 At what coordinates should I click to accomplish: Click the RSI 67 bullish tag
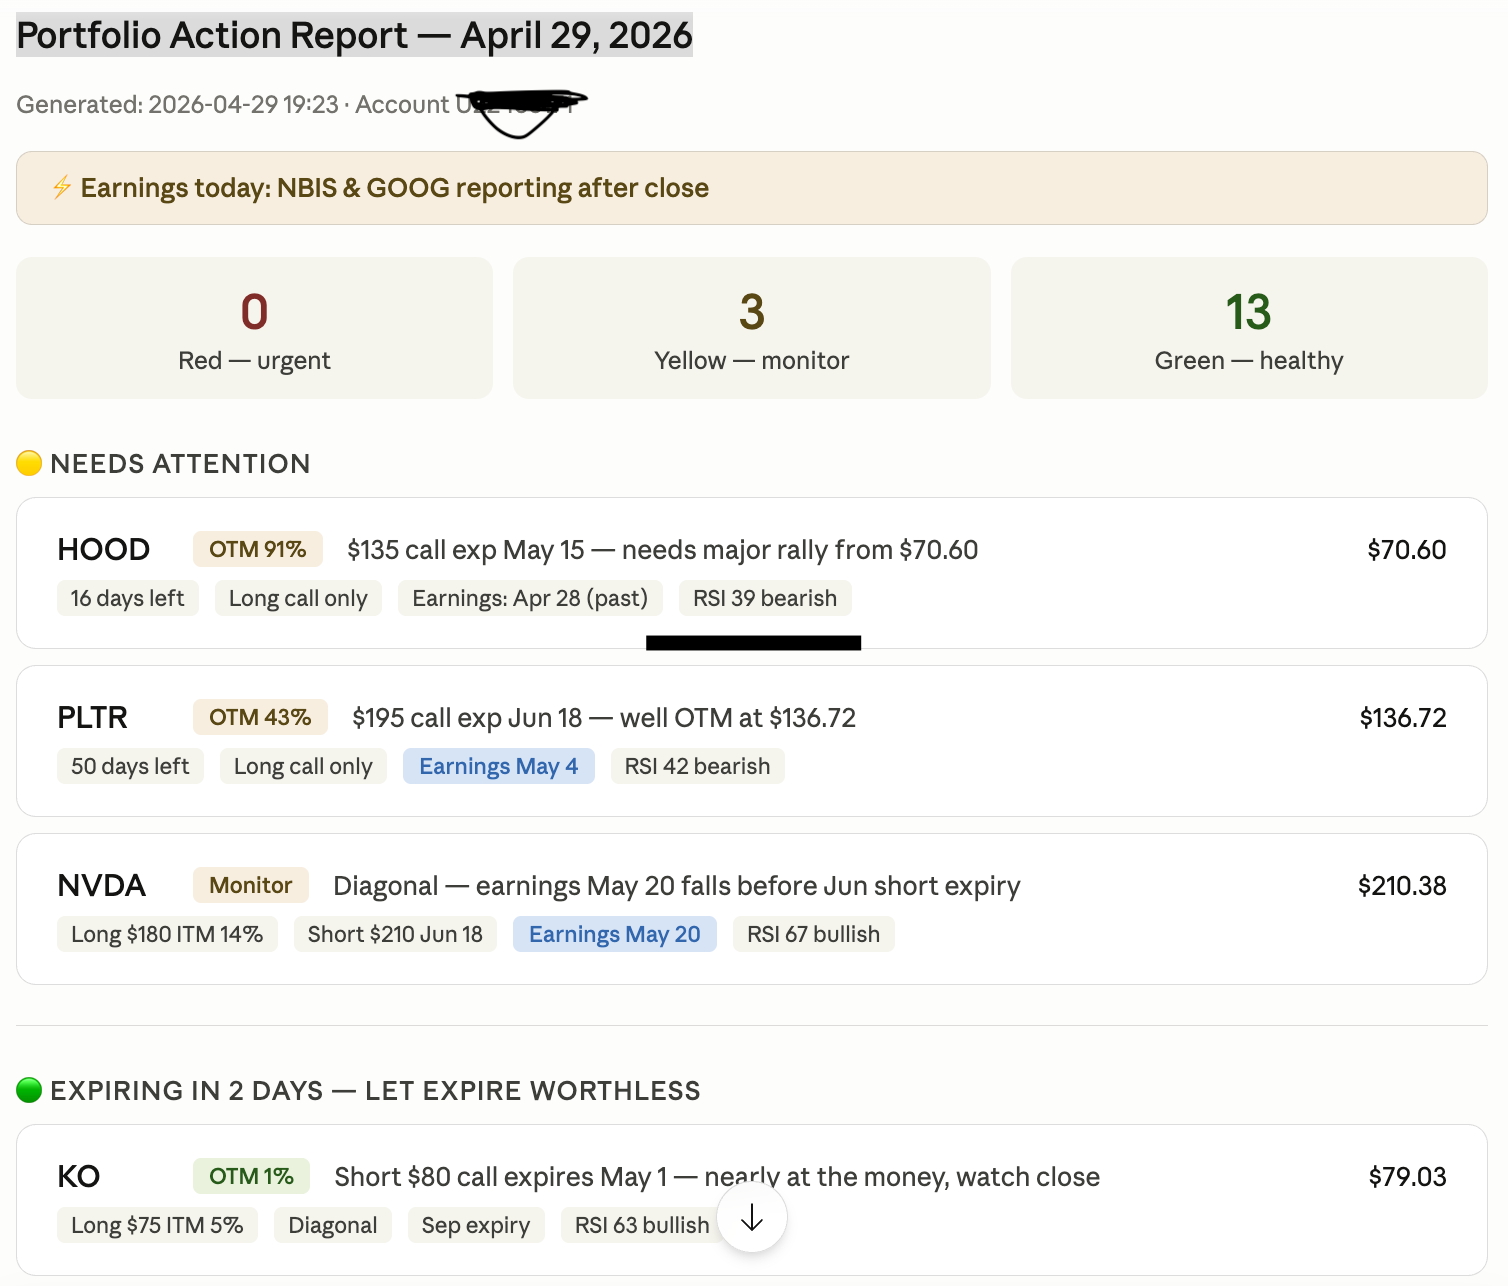coord(814,934)
